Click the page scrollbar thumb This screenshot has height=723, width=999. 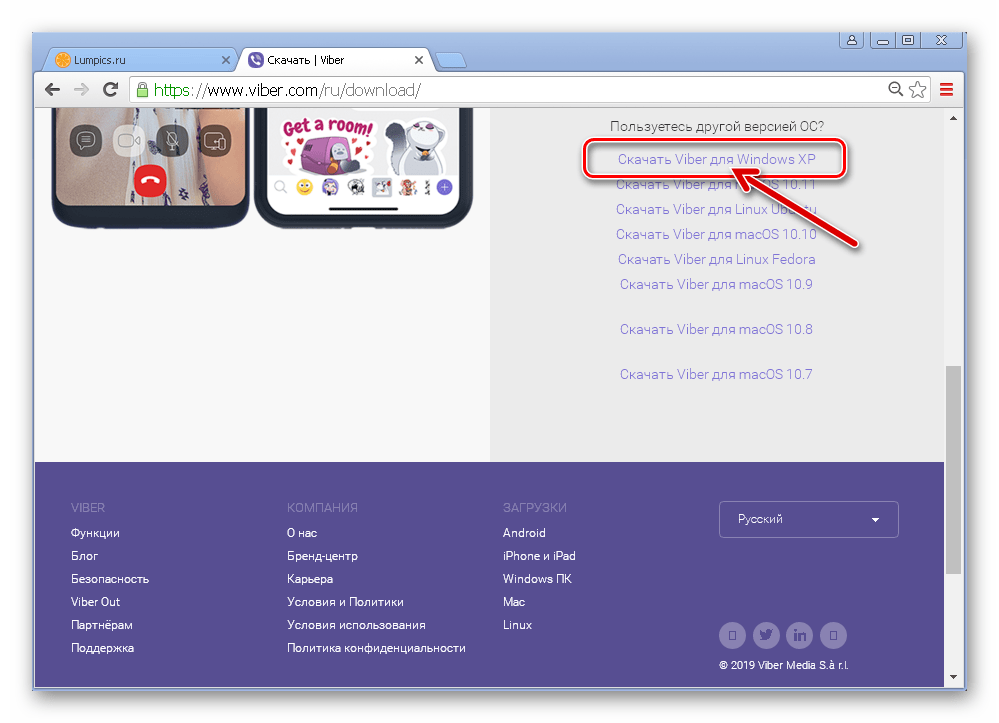coord(953,470)
